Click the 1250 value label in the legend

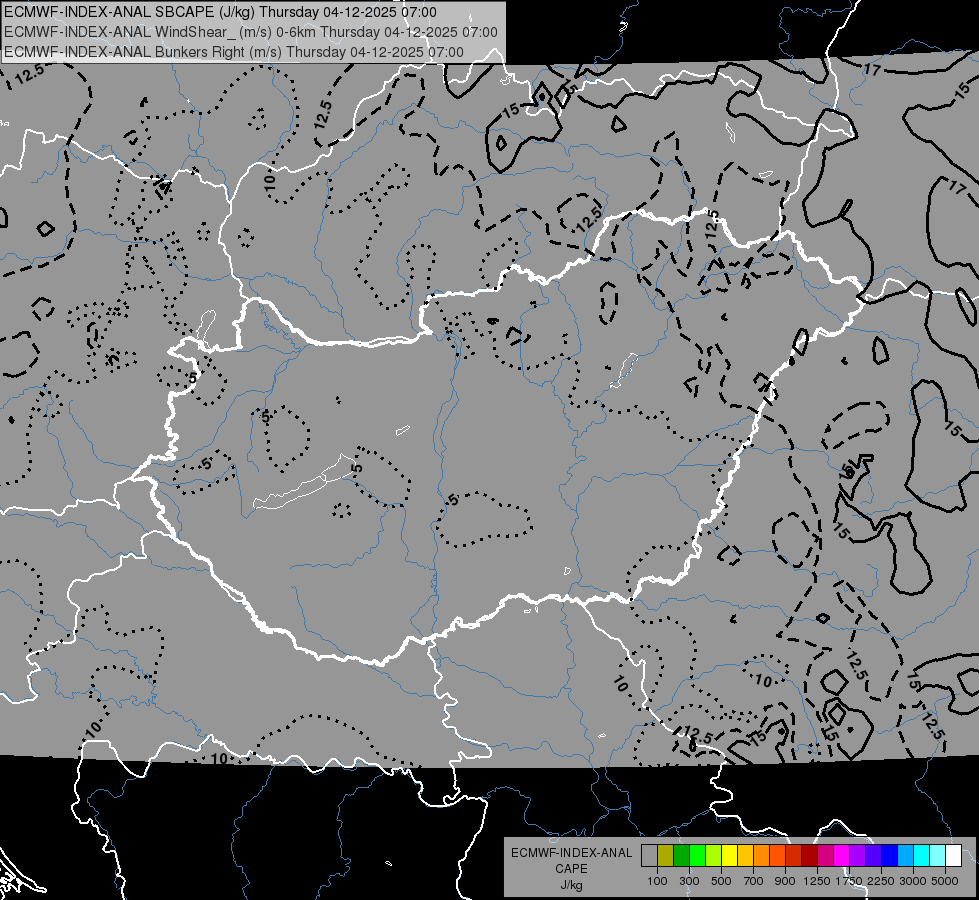pos(817,881)
